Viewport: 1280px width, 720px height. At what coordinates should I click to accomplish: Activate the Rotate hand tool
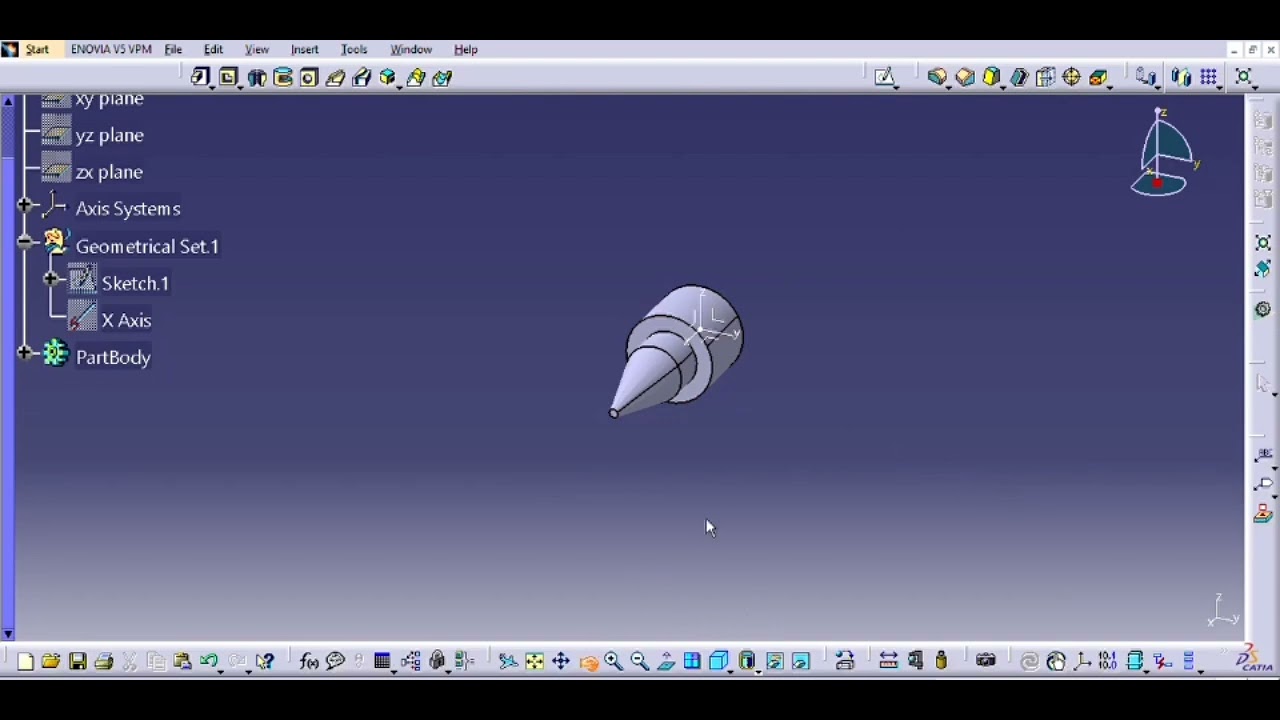click(589, 663)
